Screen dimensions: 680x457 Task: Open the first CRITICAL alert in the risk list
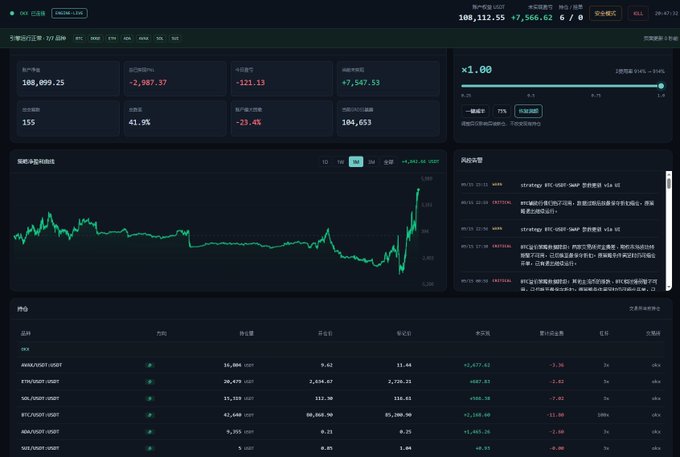click(x=559, y=207)
